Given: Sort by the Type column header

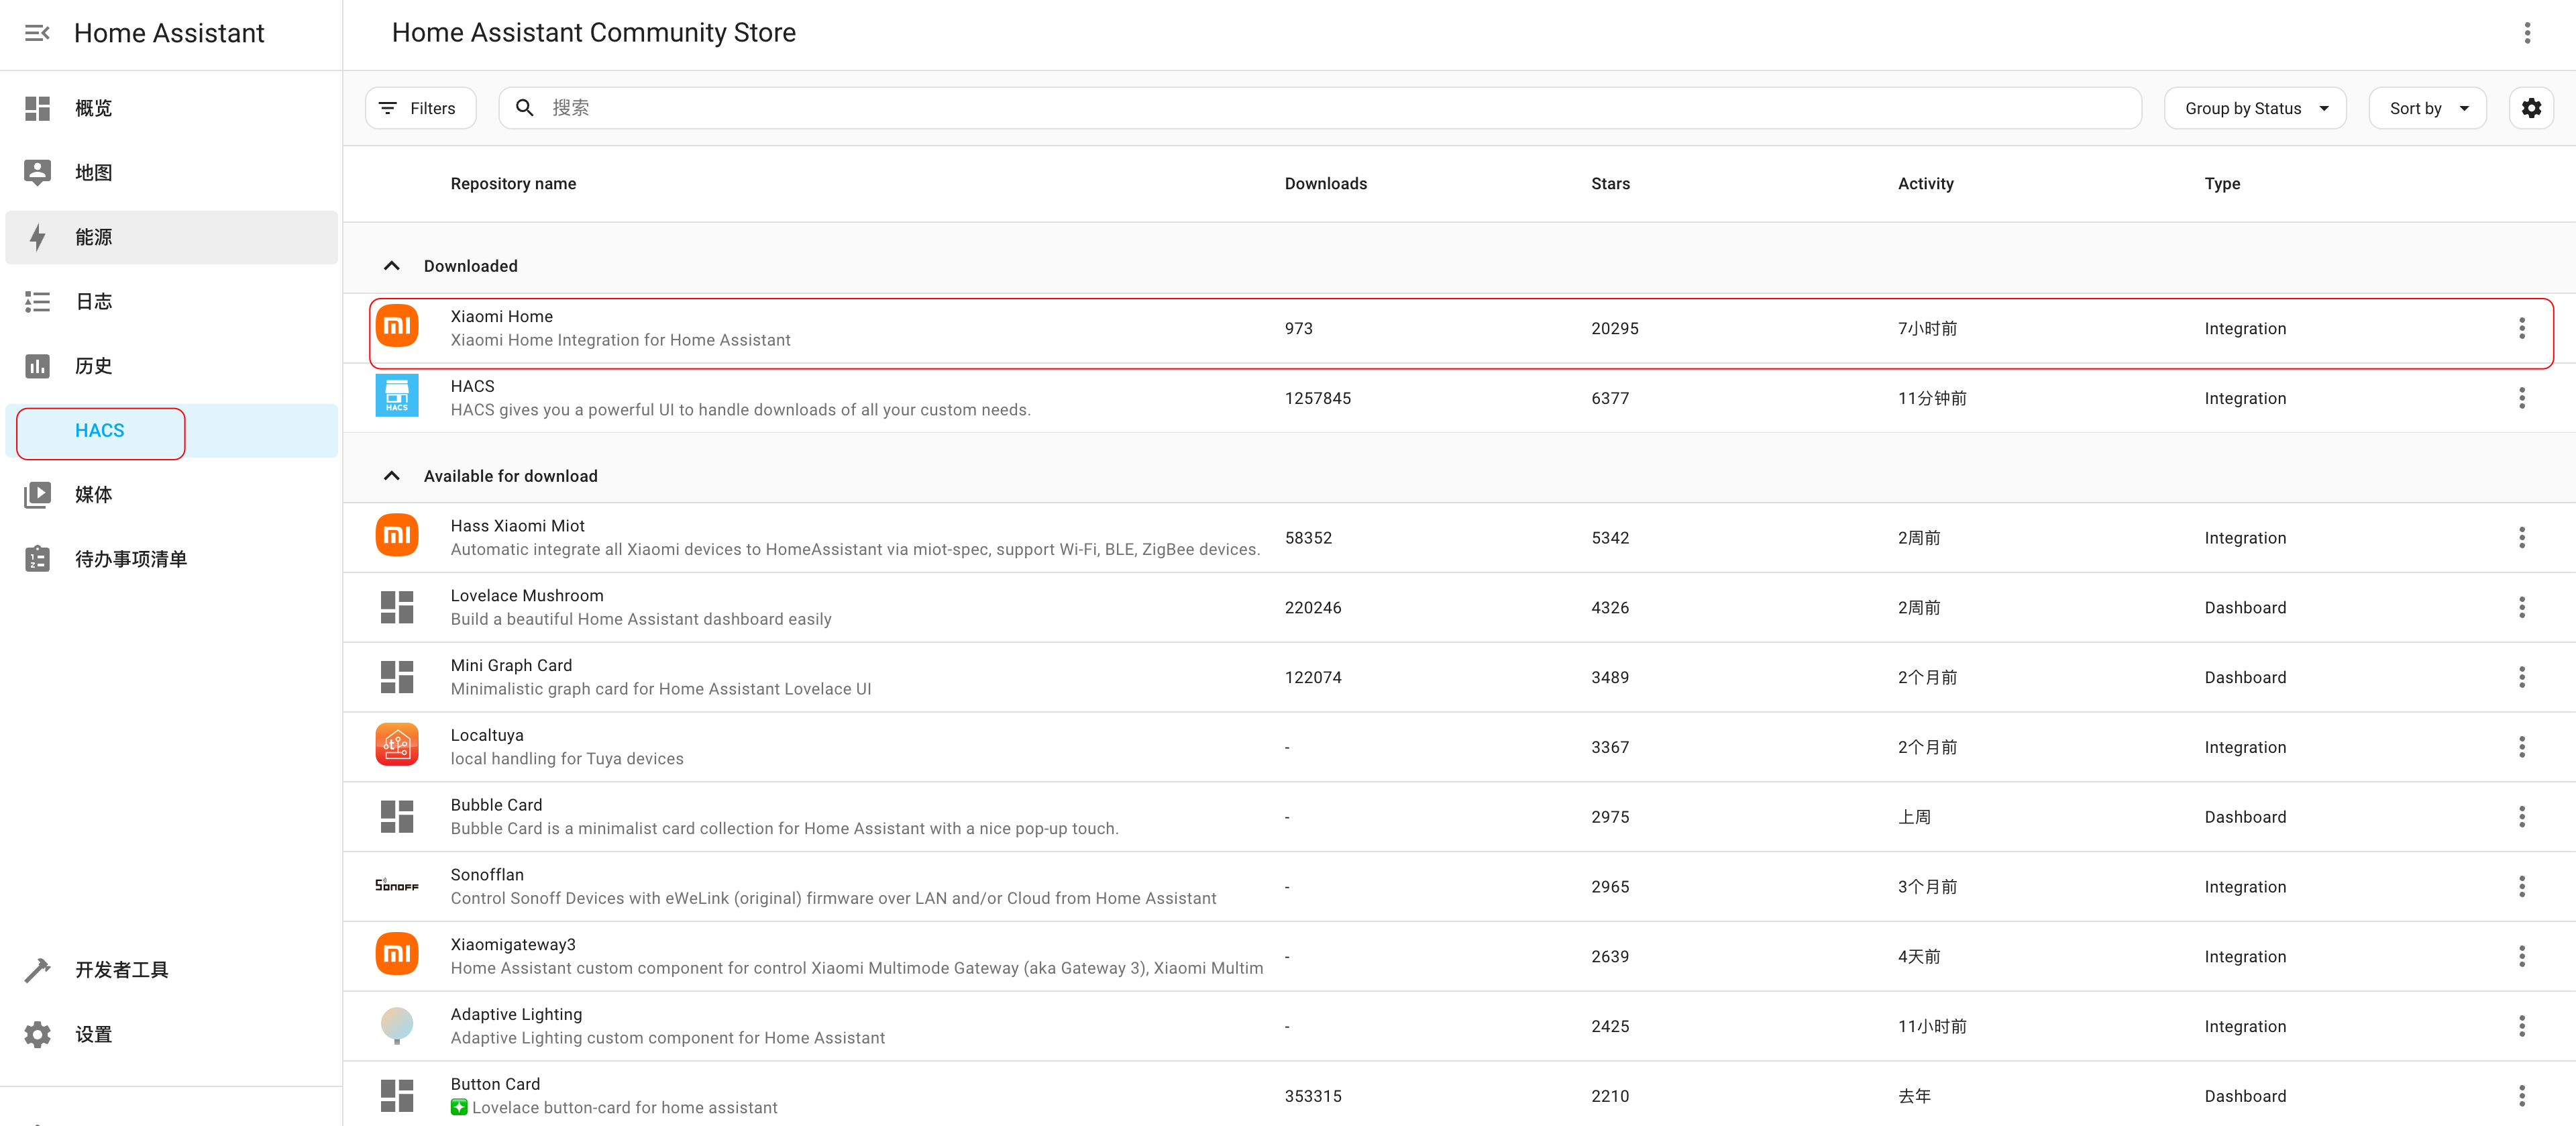Looking at the screenshot, I should point(2222,184).
